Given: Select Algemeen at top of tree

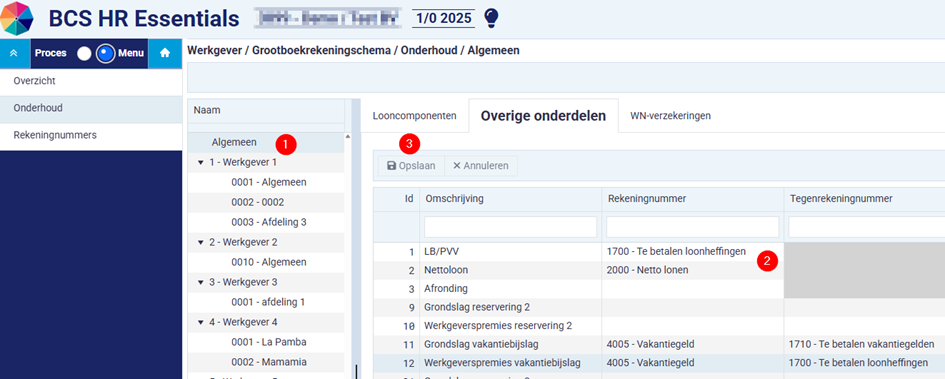Looking at the screenshot, I should click(234, 143).
